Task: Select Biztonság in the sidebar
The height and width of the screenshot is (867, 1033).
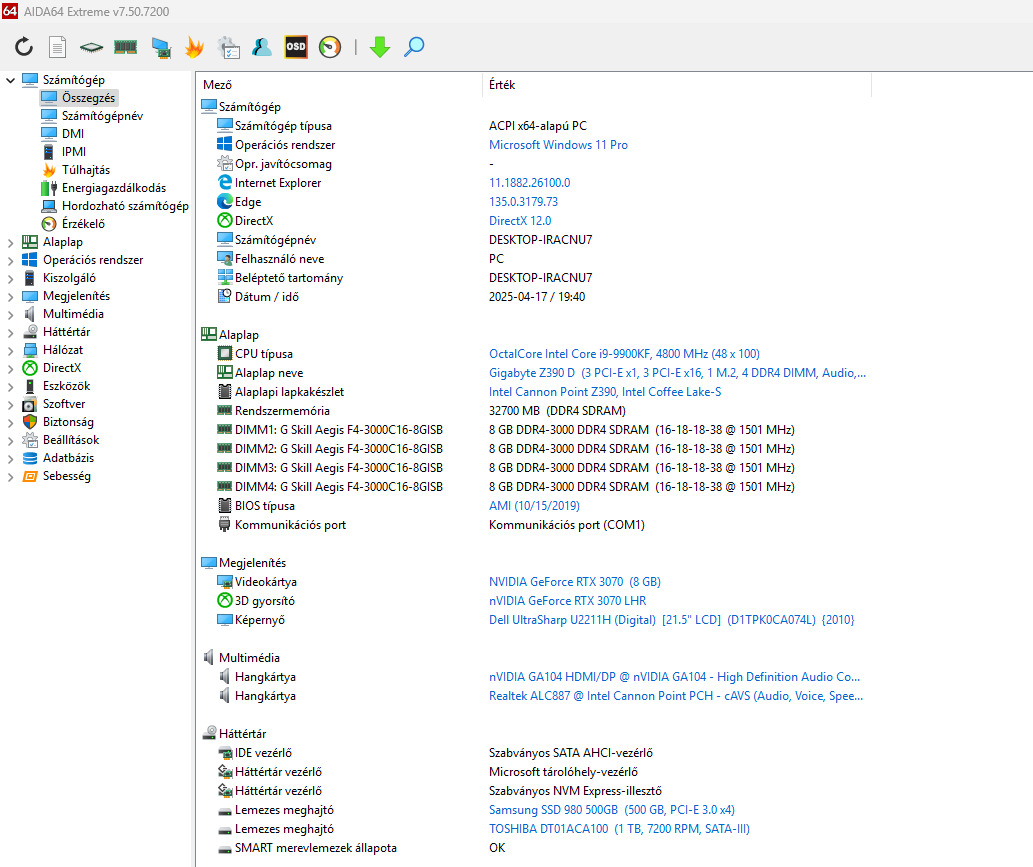Action: (68, 422)
